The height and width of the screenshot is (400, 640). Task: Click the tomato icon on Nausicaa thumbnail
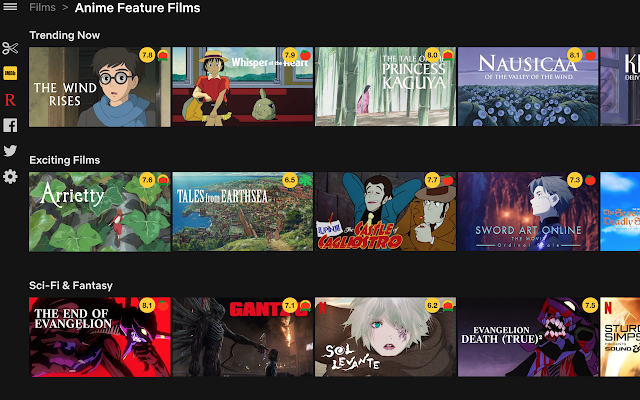(590, 55)
